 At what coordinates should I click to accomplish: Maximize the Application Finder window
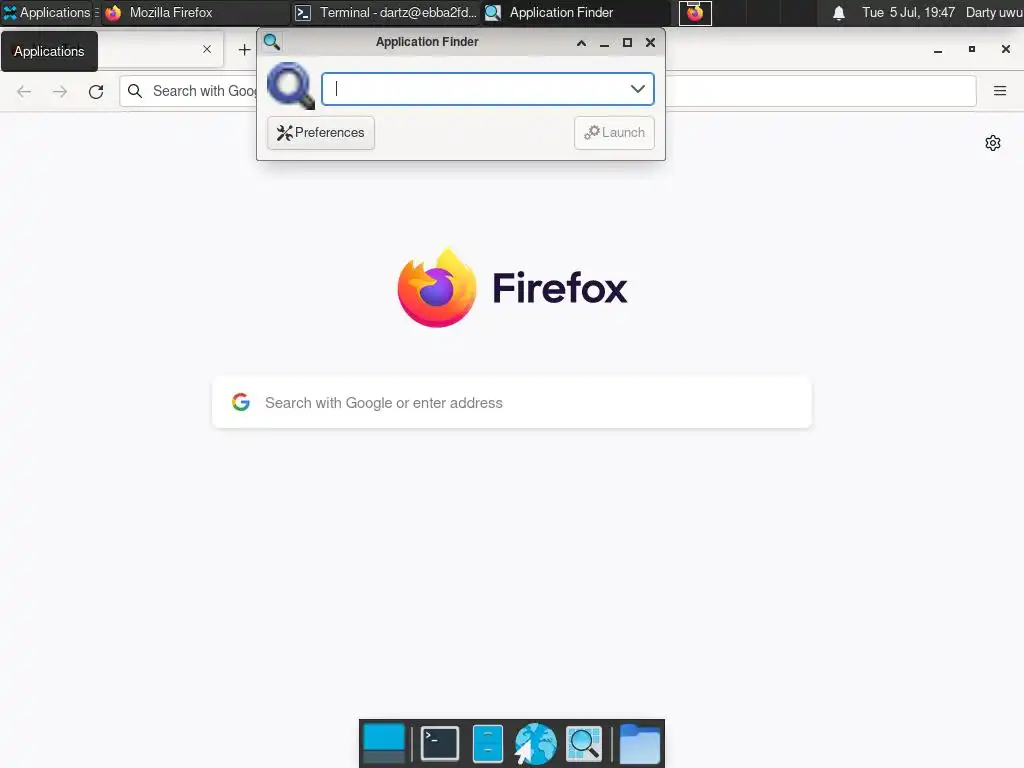(x=627, y=43)
